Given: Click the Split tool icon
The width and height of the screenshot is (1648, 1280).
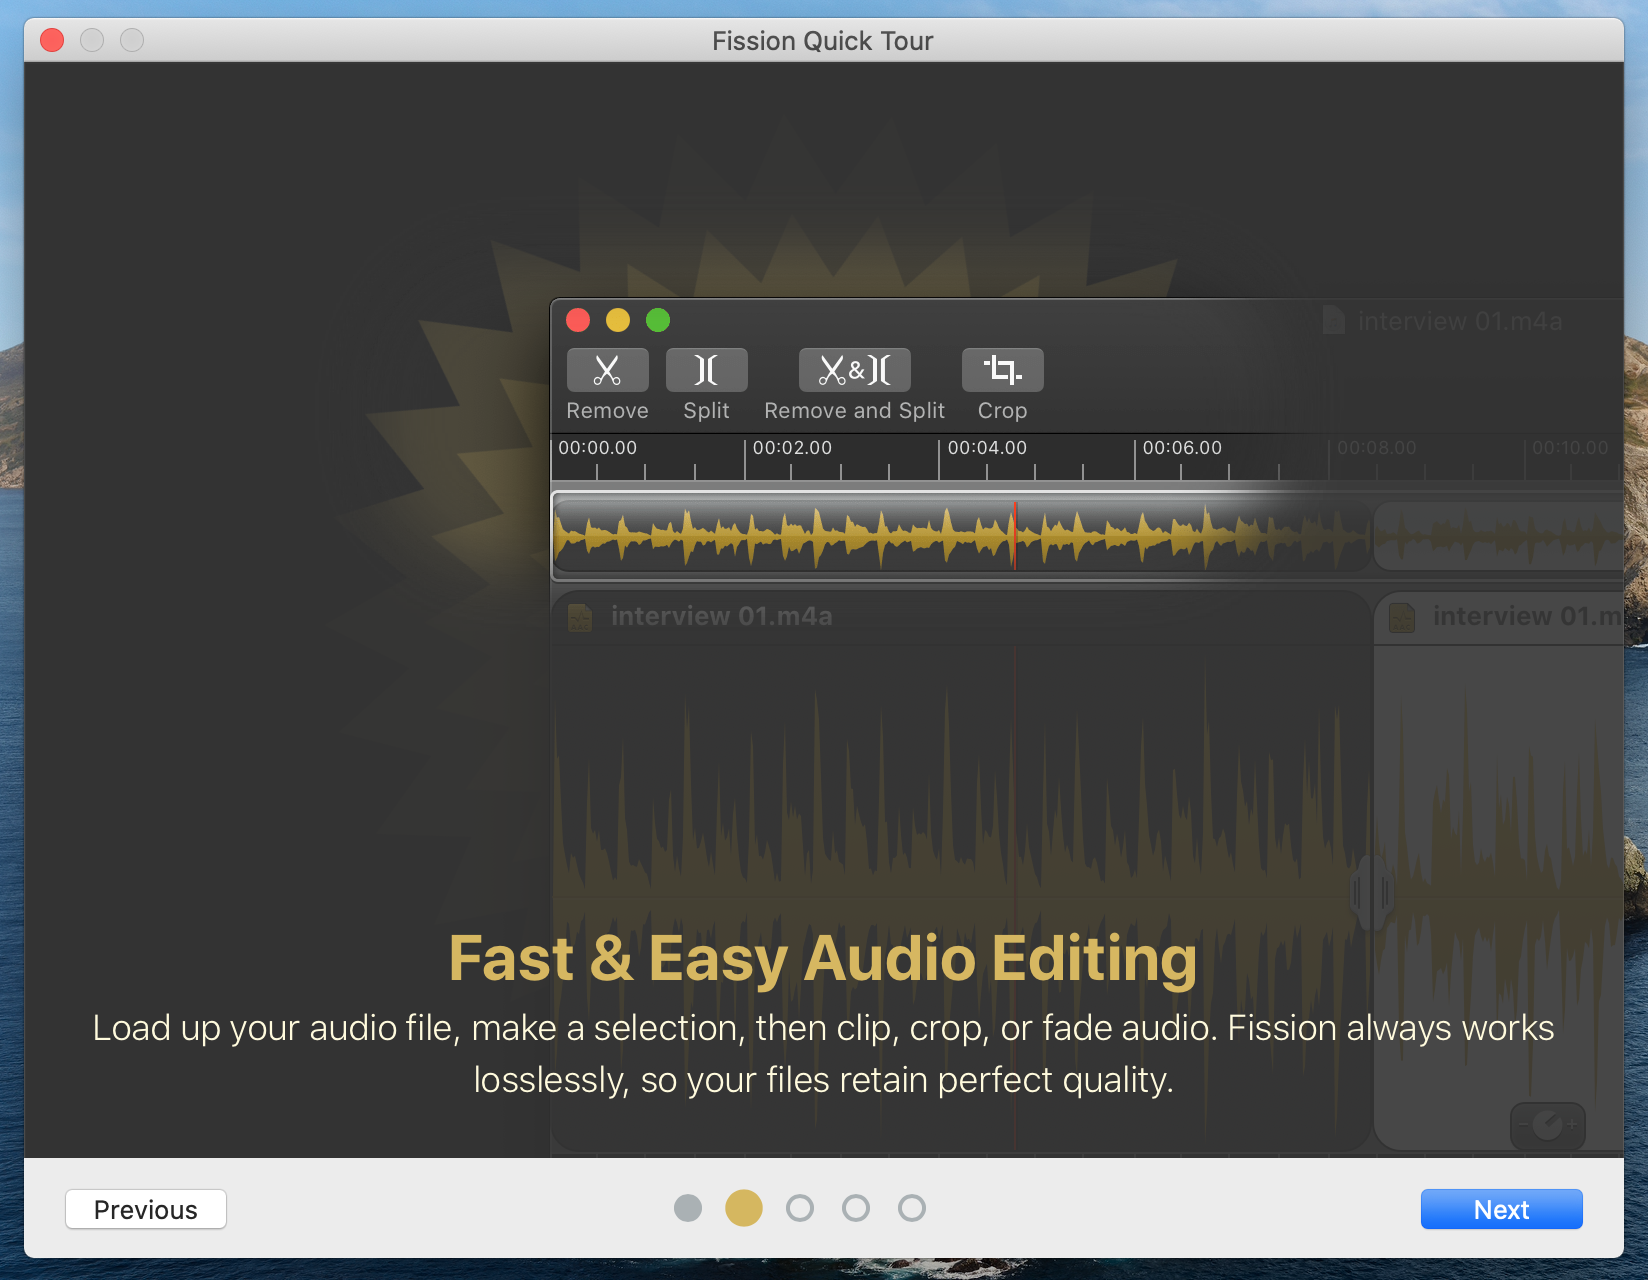Looking at the screenshot, I should [706, 370].
